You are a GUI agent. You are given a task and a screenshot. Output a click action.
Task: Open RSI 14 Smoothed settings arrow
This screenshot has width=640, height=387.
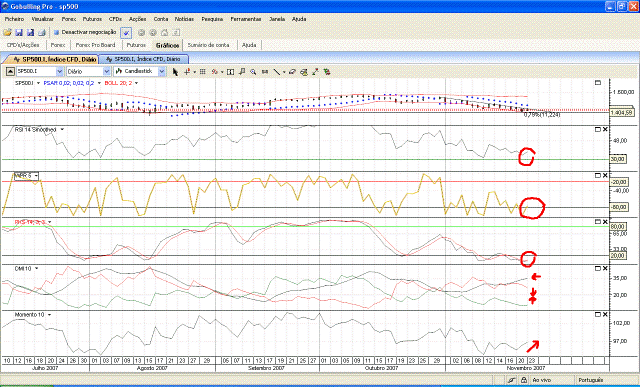pyautogui.click(x=62, y=129)
